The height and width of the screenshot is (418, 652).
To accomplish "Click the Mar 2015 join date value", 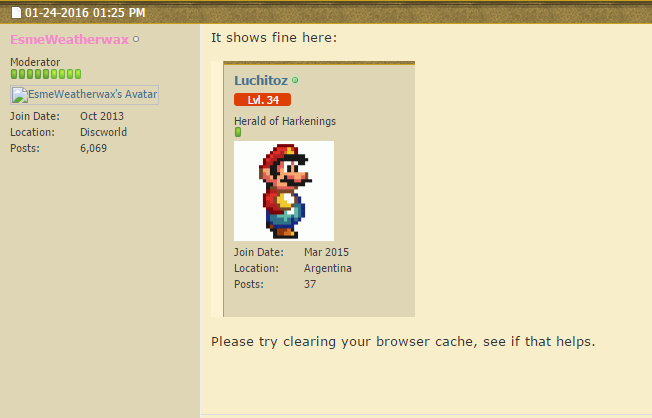I will pos(326,252).
